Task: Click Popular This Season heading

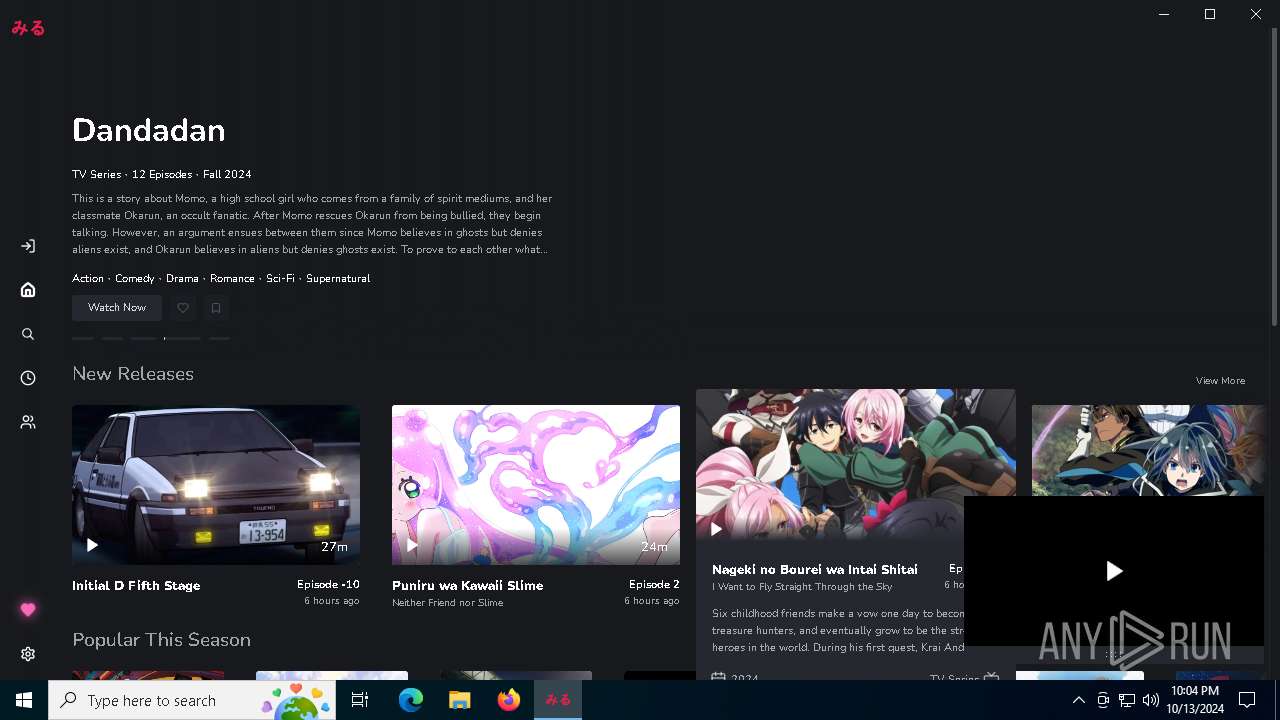Action: point(161,640)
